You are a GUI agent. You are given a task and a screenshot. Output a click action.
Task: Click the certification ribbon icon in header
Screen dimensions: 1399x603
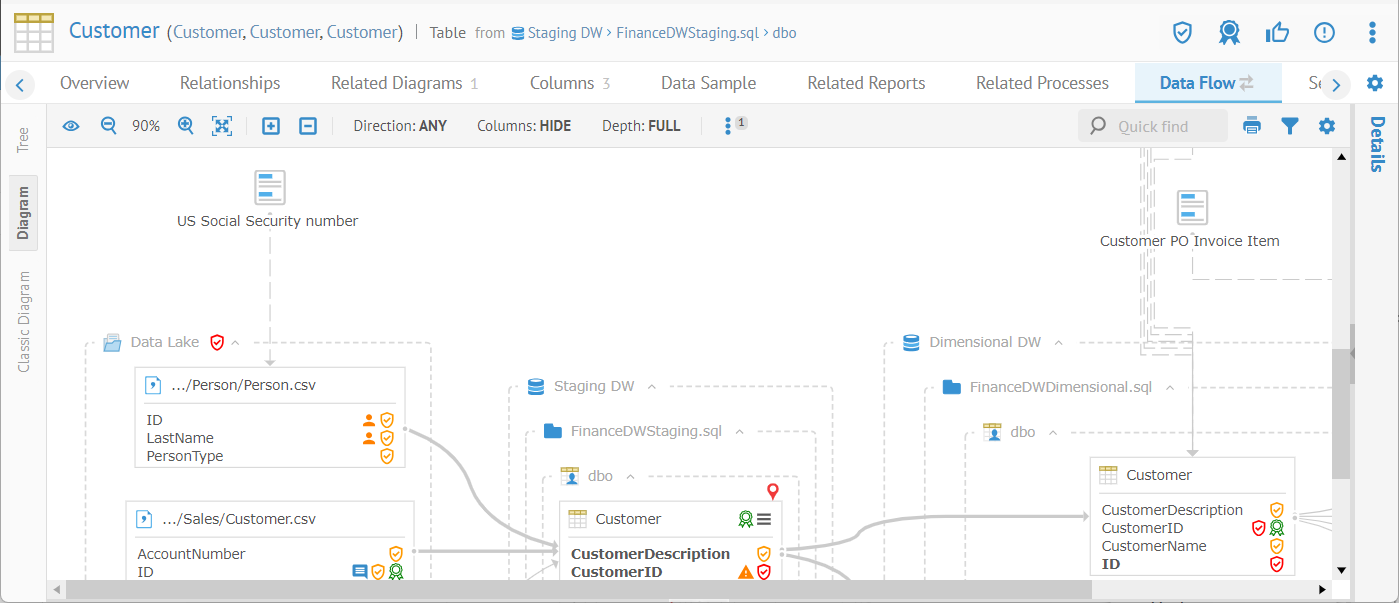click(1229, 33)
